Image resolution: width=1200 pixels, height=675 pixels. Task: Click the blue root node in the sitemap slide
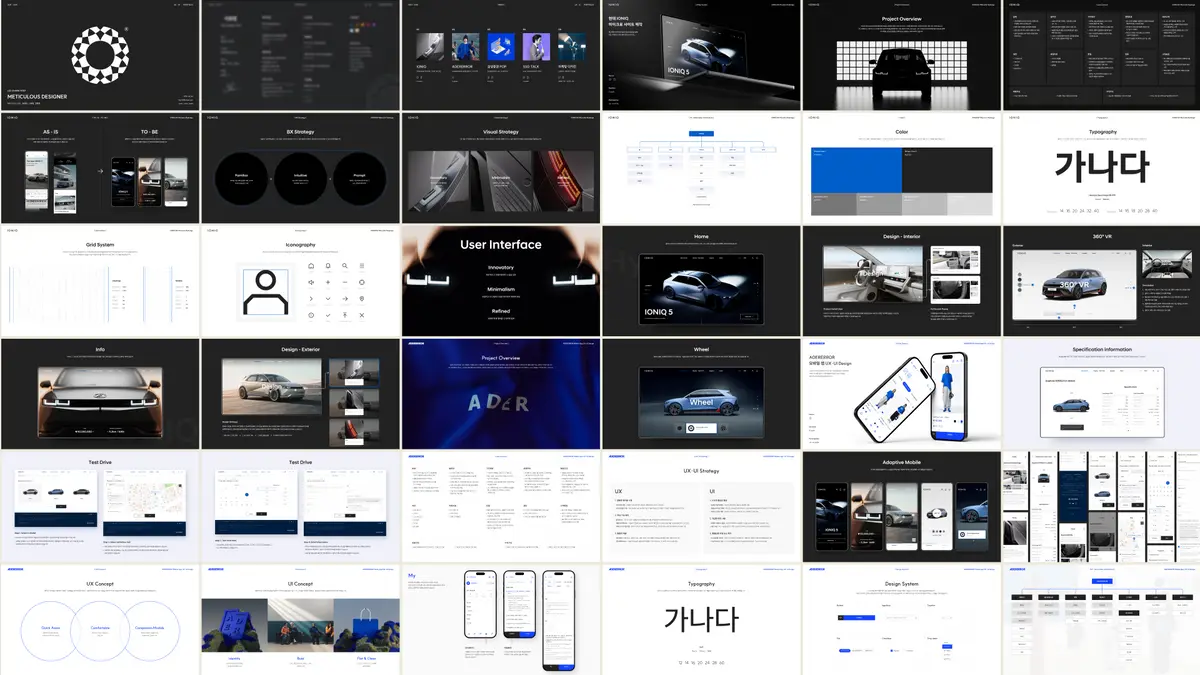[x=700, y=133]
